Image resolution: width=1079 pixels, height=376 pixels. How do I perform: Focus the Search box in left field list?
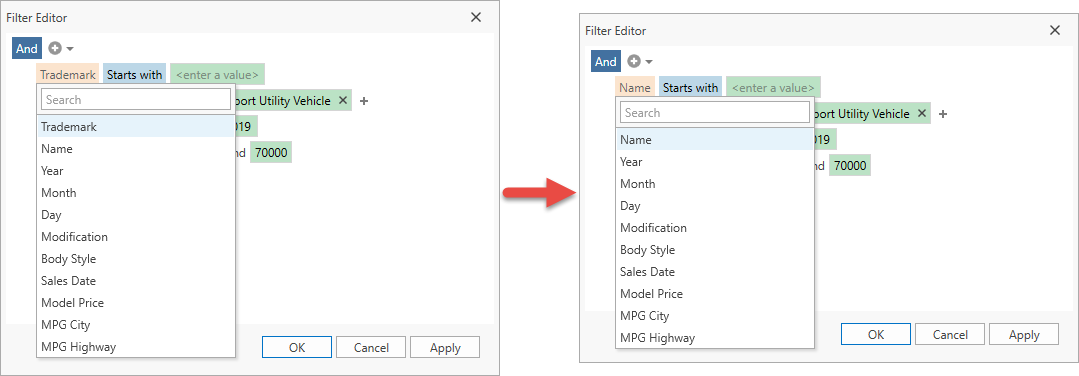pos(136,99)
